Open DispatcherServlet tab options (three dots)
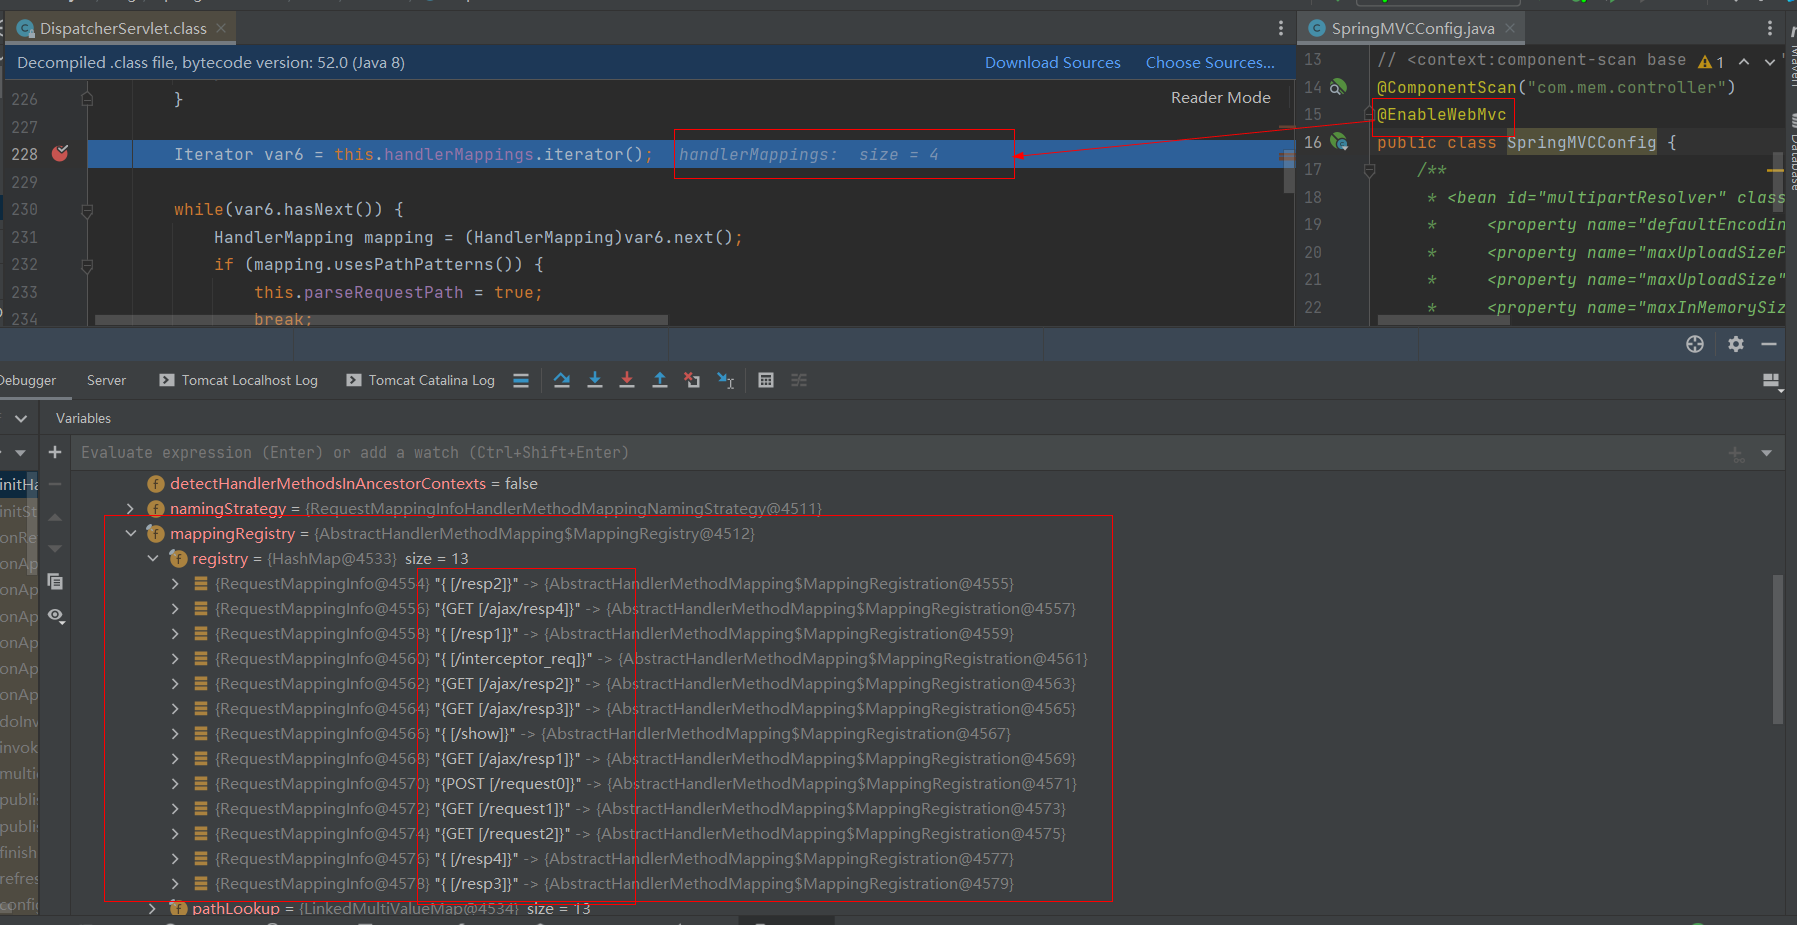Screen dimensions: 1797x925 pyautogui.click(x=1281, y=28)
